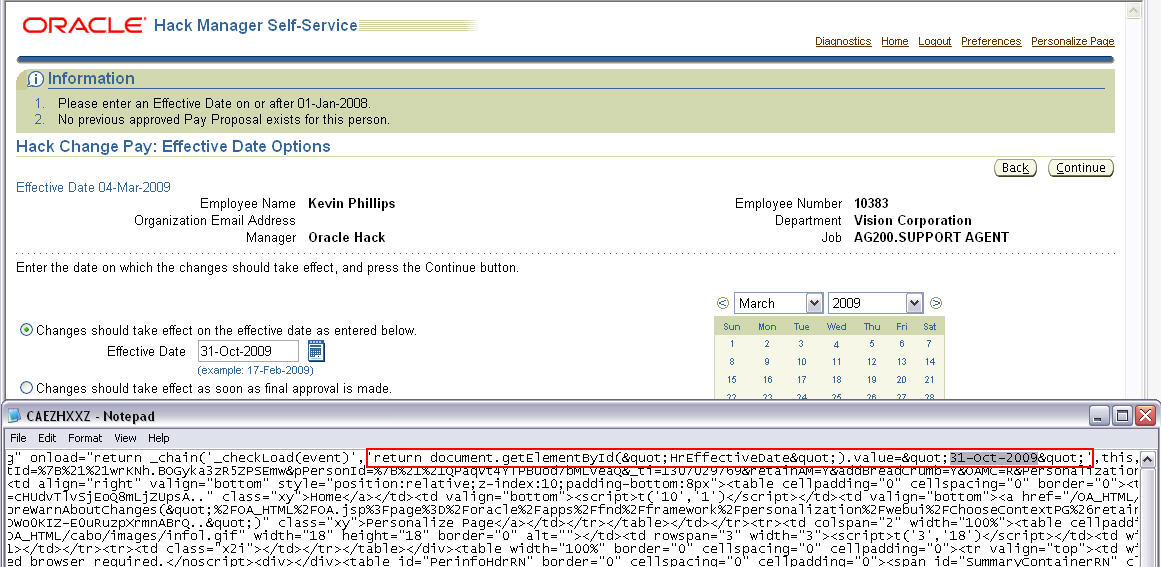
Task: Select day 7 in the calendar
Action: click(929, 343)
